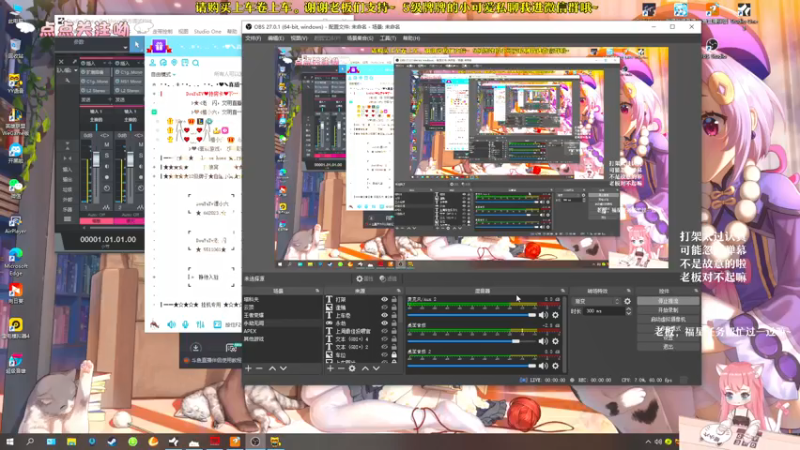Click the 开始录制 start recording button
Viewport: 800px width, 450px height.
[x=668, y=310]
